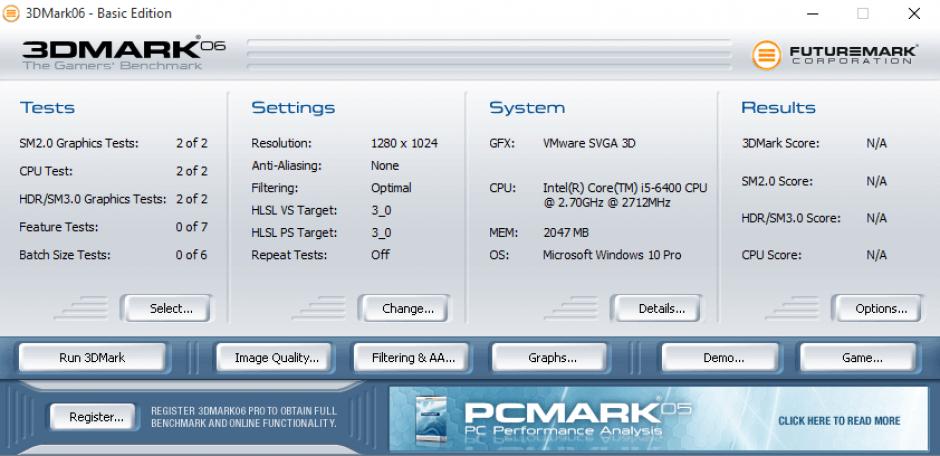Click the CPU Test label
Viewport: 940px width, 456px height.
coord(46,171)
